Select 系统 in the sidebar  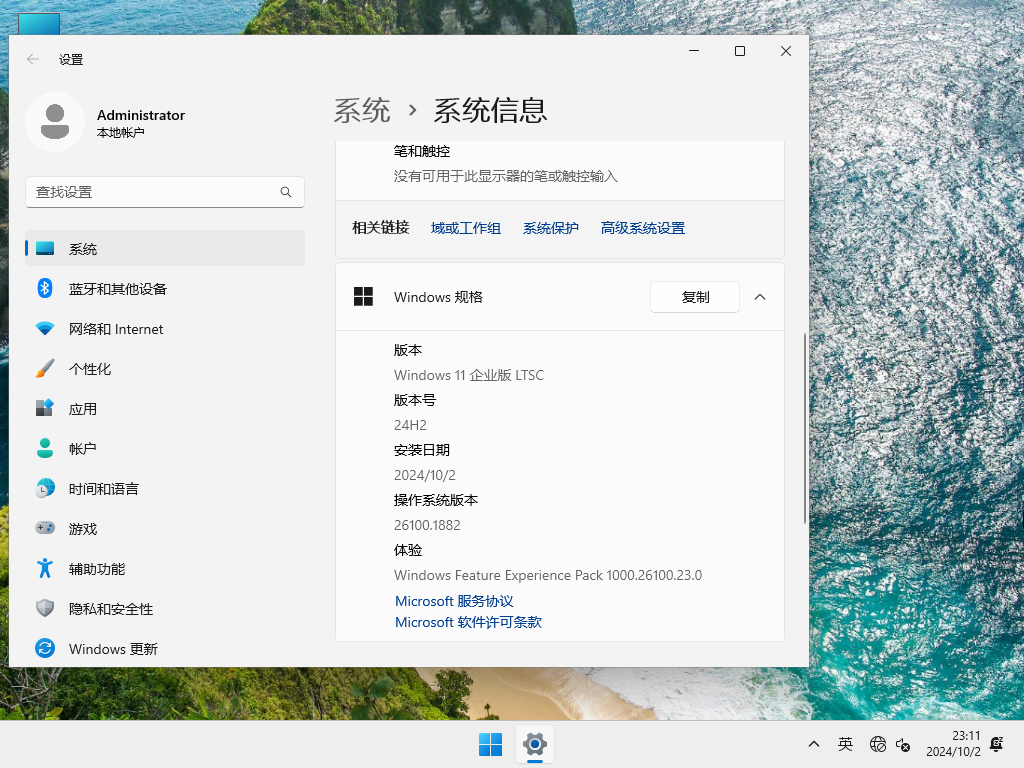165,248
